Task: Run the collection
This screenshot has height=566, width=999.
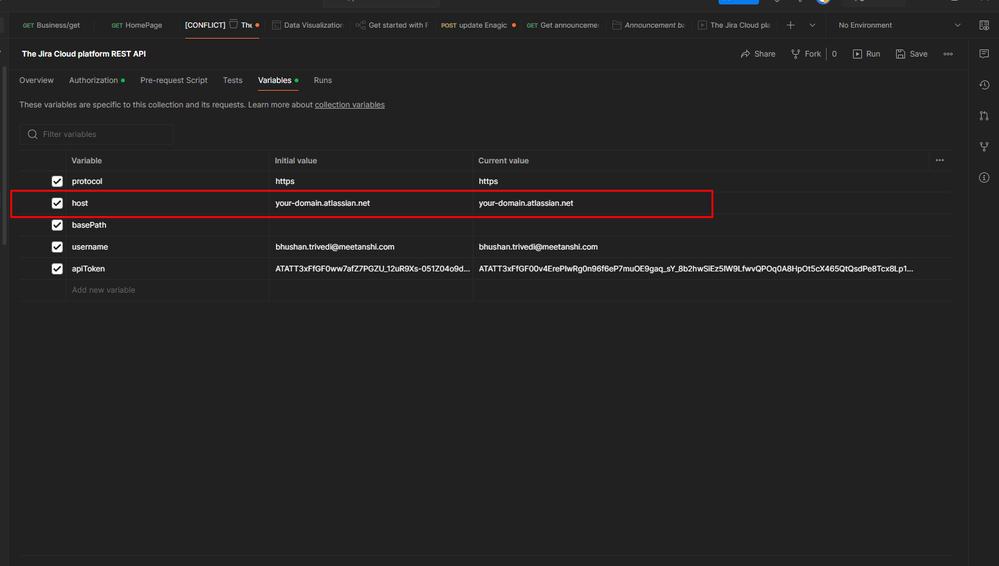Action: 866,54
